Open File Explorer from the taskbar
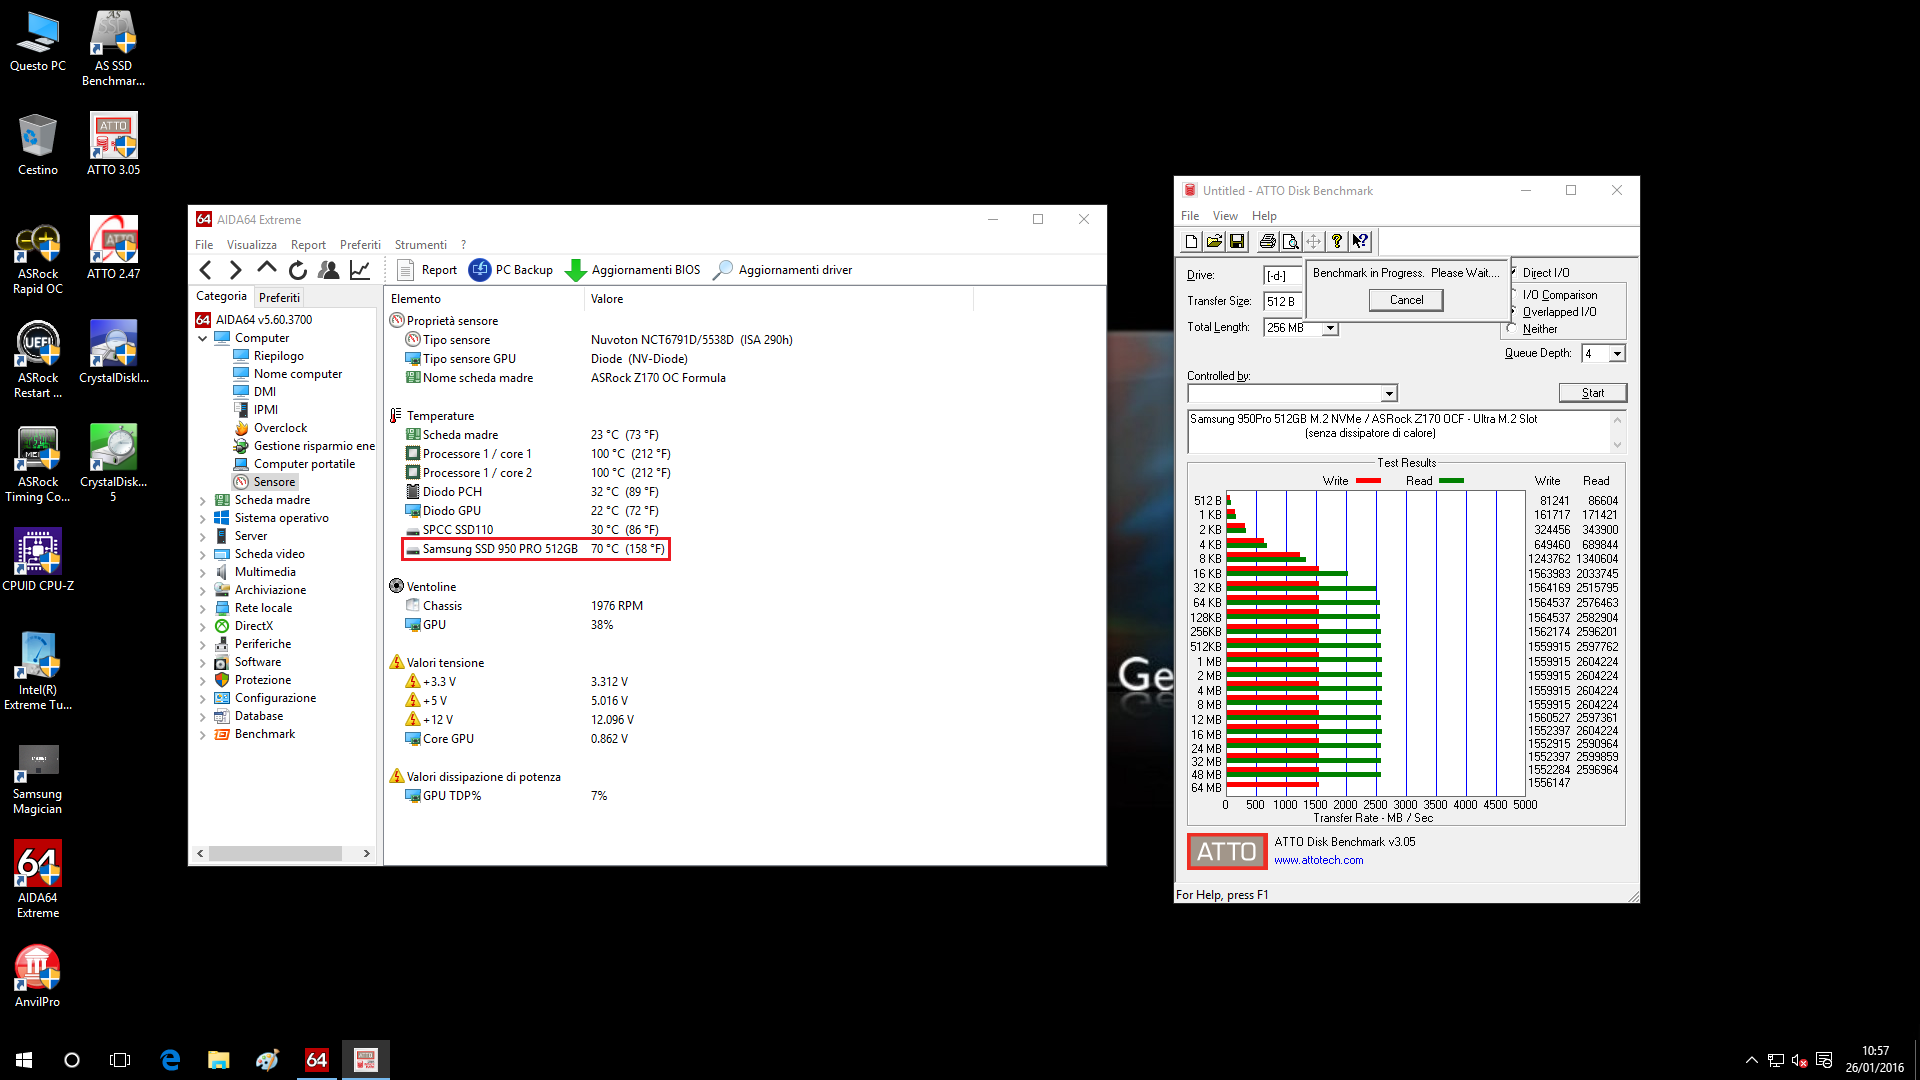The height and width of the screenshot is (1080, 1920). (x=218, y=1060)
